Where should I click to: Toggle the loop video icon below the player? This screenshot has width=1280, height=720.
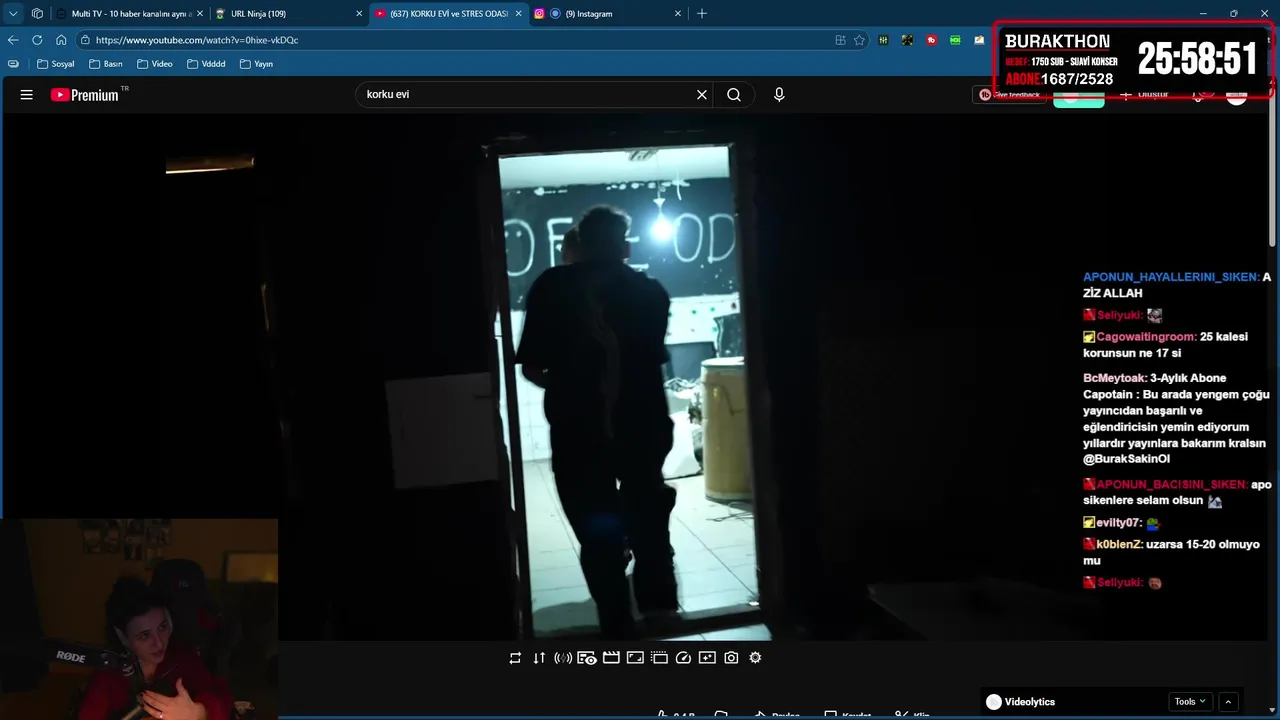[515, 658]
